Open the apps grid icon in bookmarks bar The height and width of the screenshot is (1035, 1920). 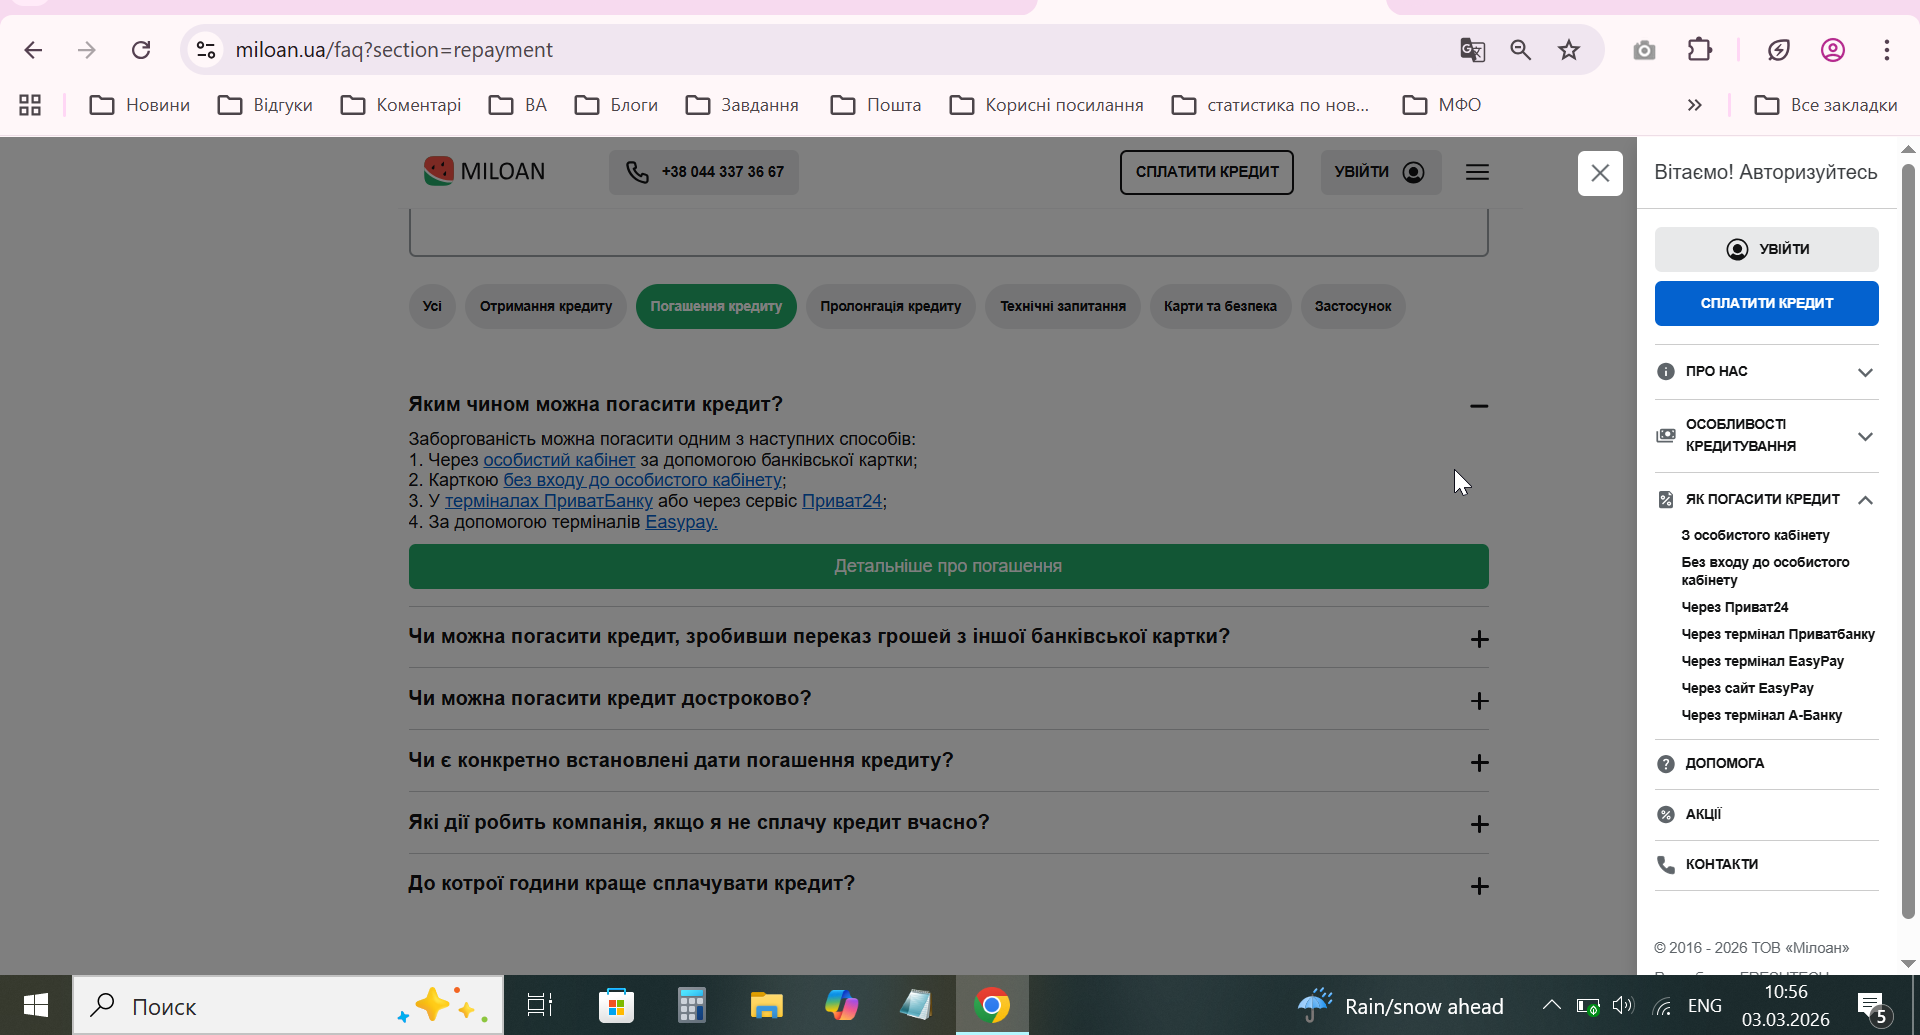point(30,105)
